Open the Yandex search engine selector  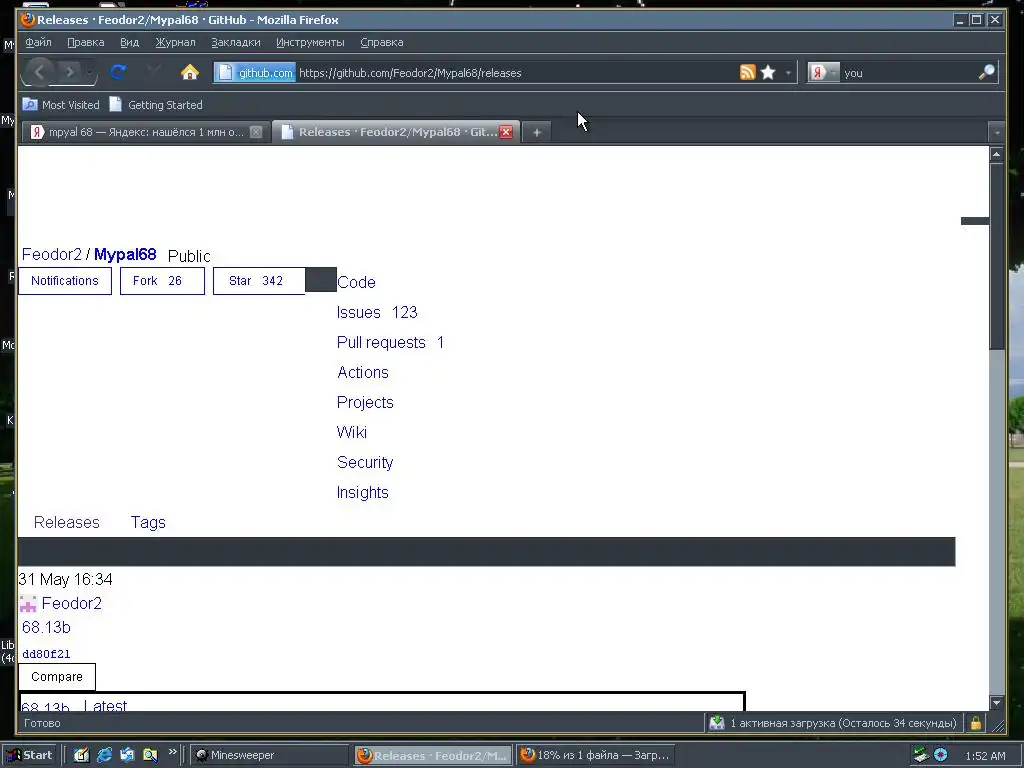point(824,72)
